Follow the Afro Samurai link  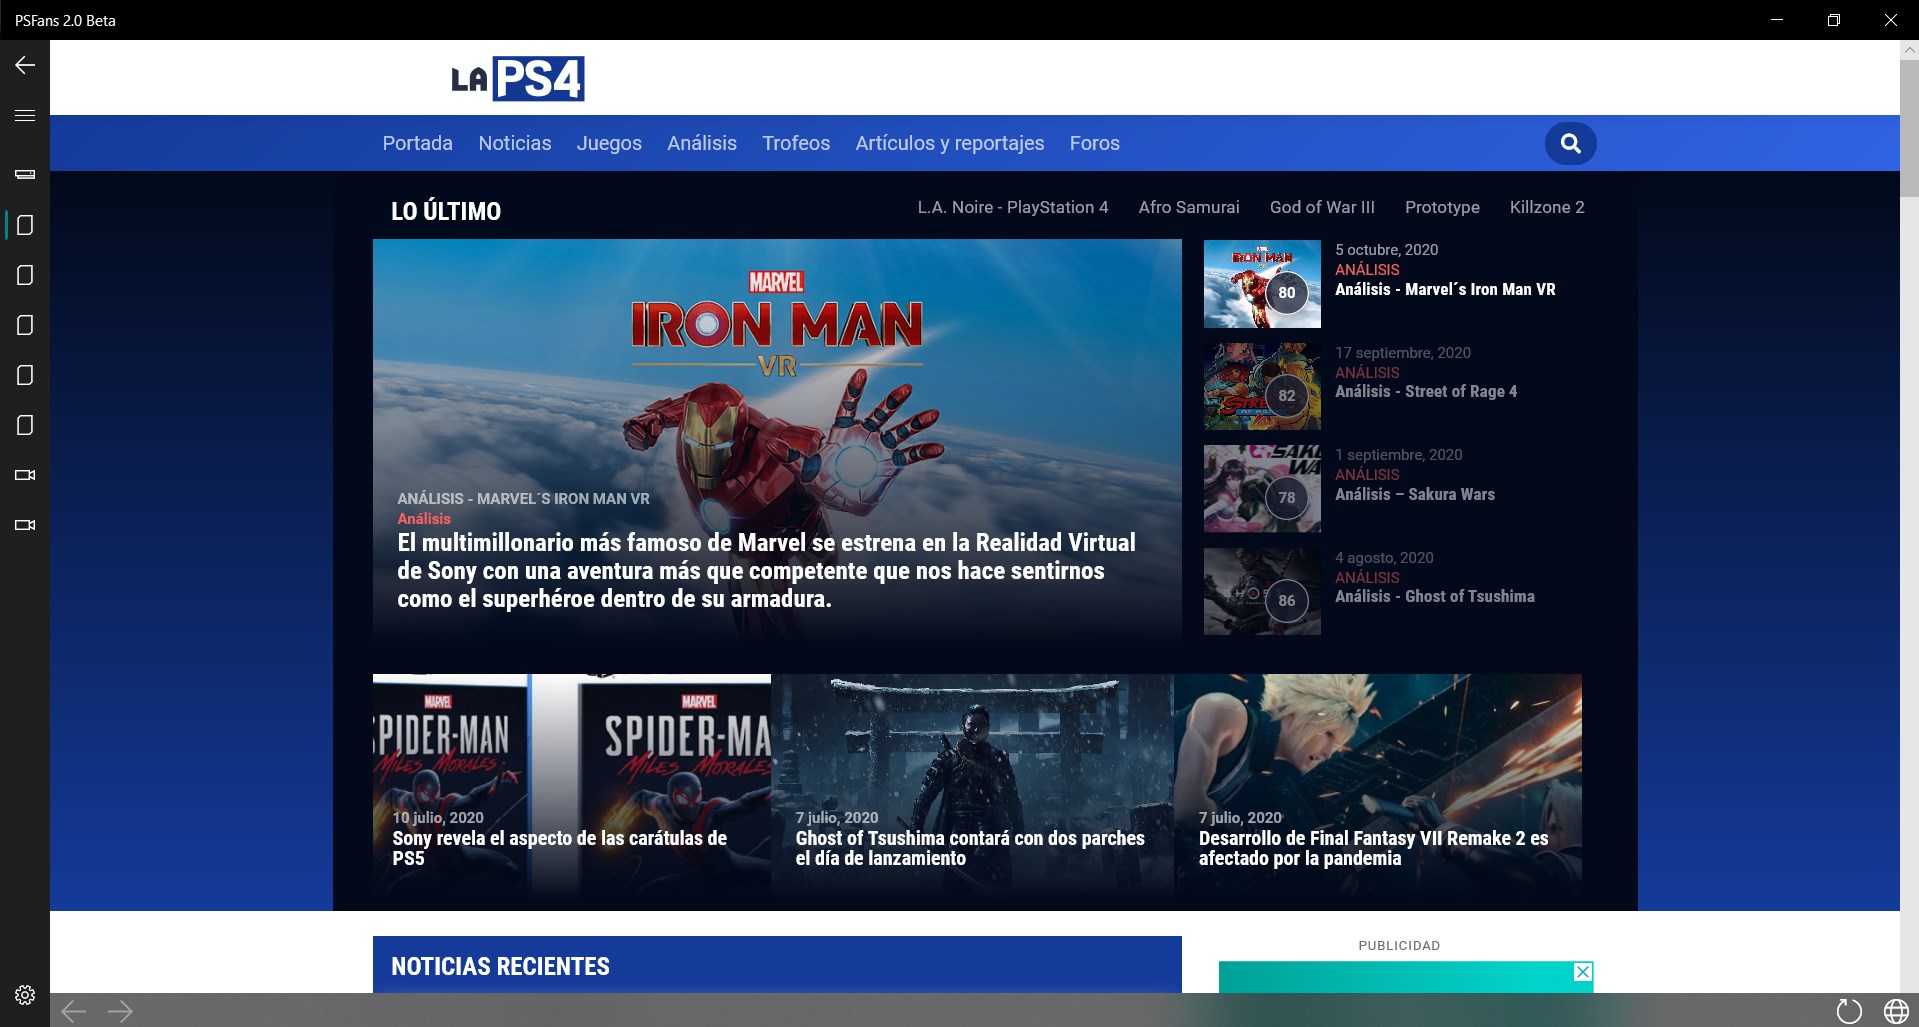coord(1189,207)
